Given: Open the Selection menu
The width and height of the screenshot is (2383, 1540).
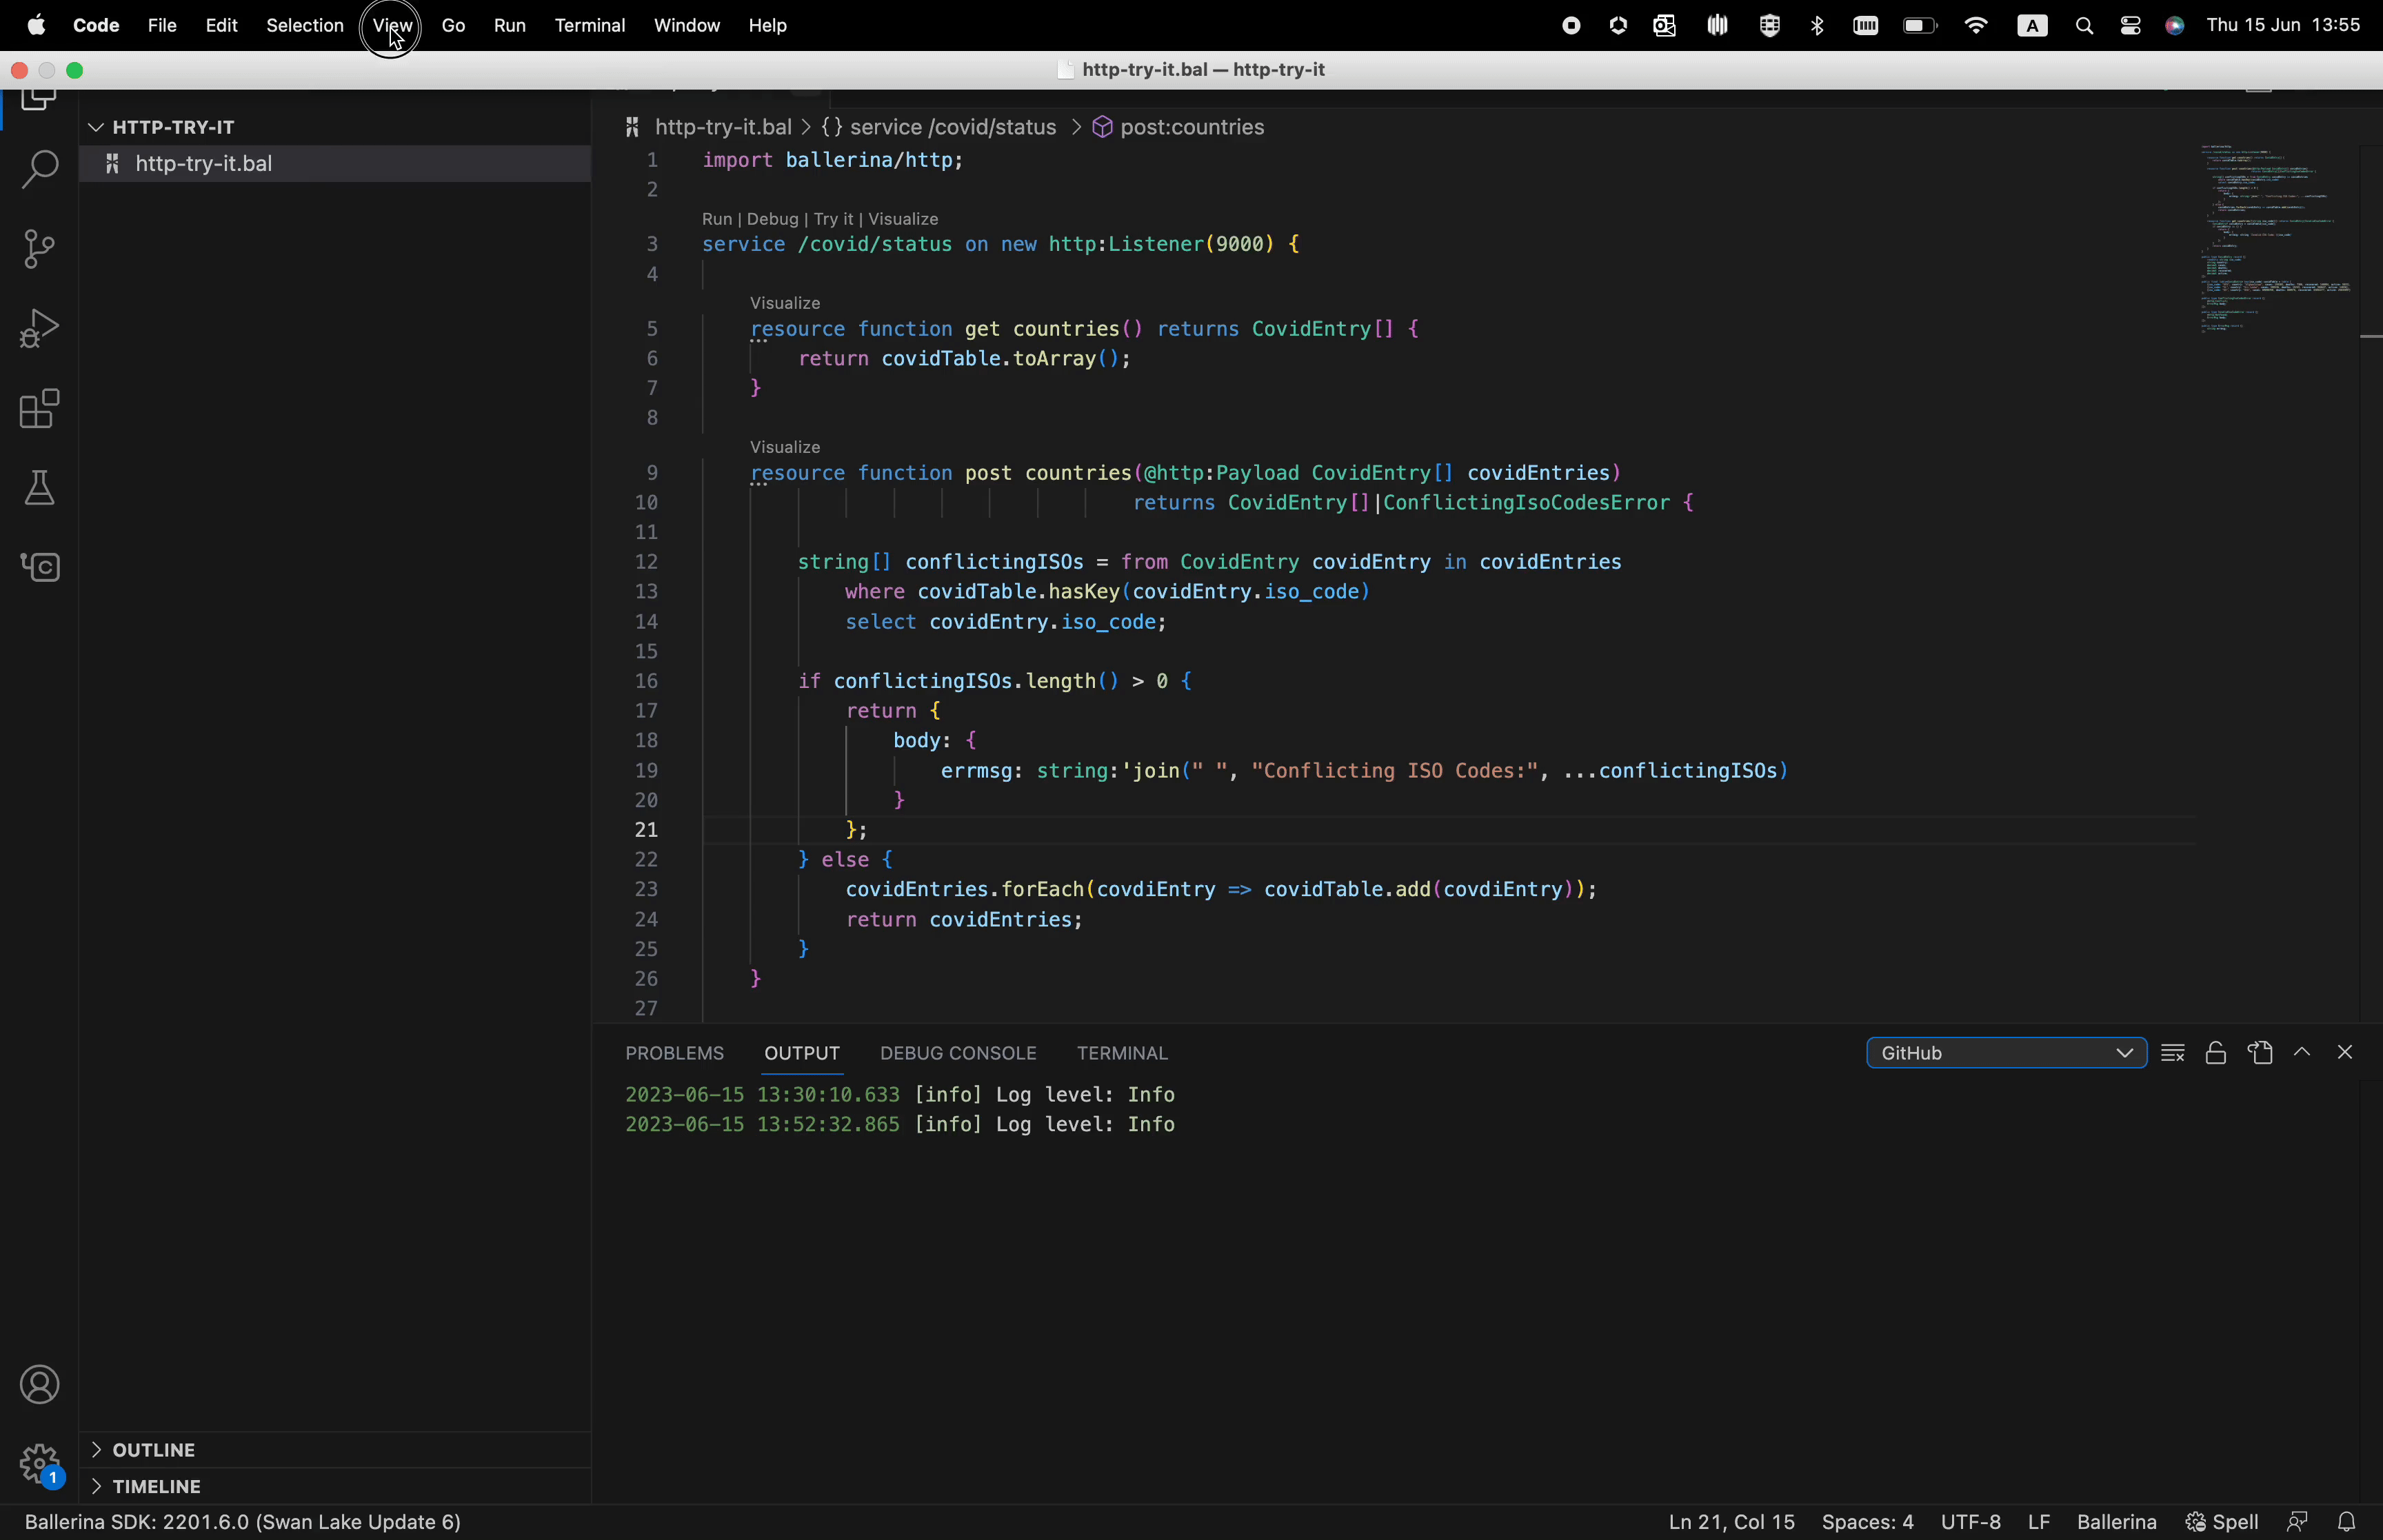Looking at the screenshot, I should (x=305, y=26).
